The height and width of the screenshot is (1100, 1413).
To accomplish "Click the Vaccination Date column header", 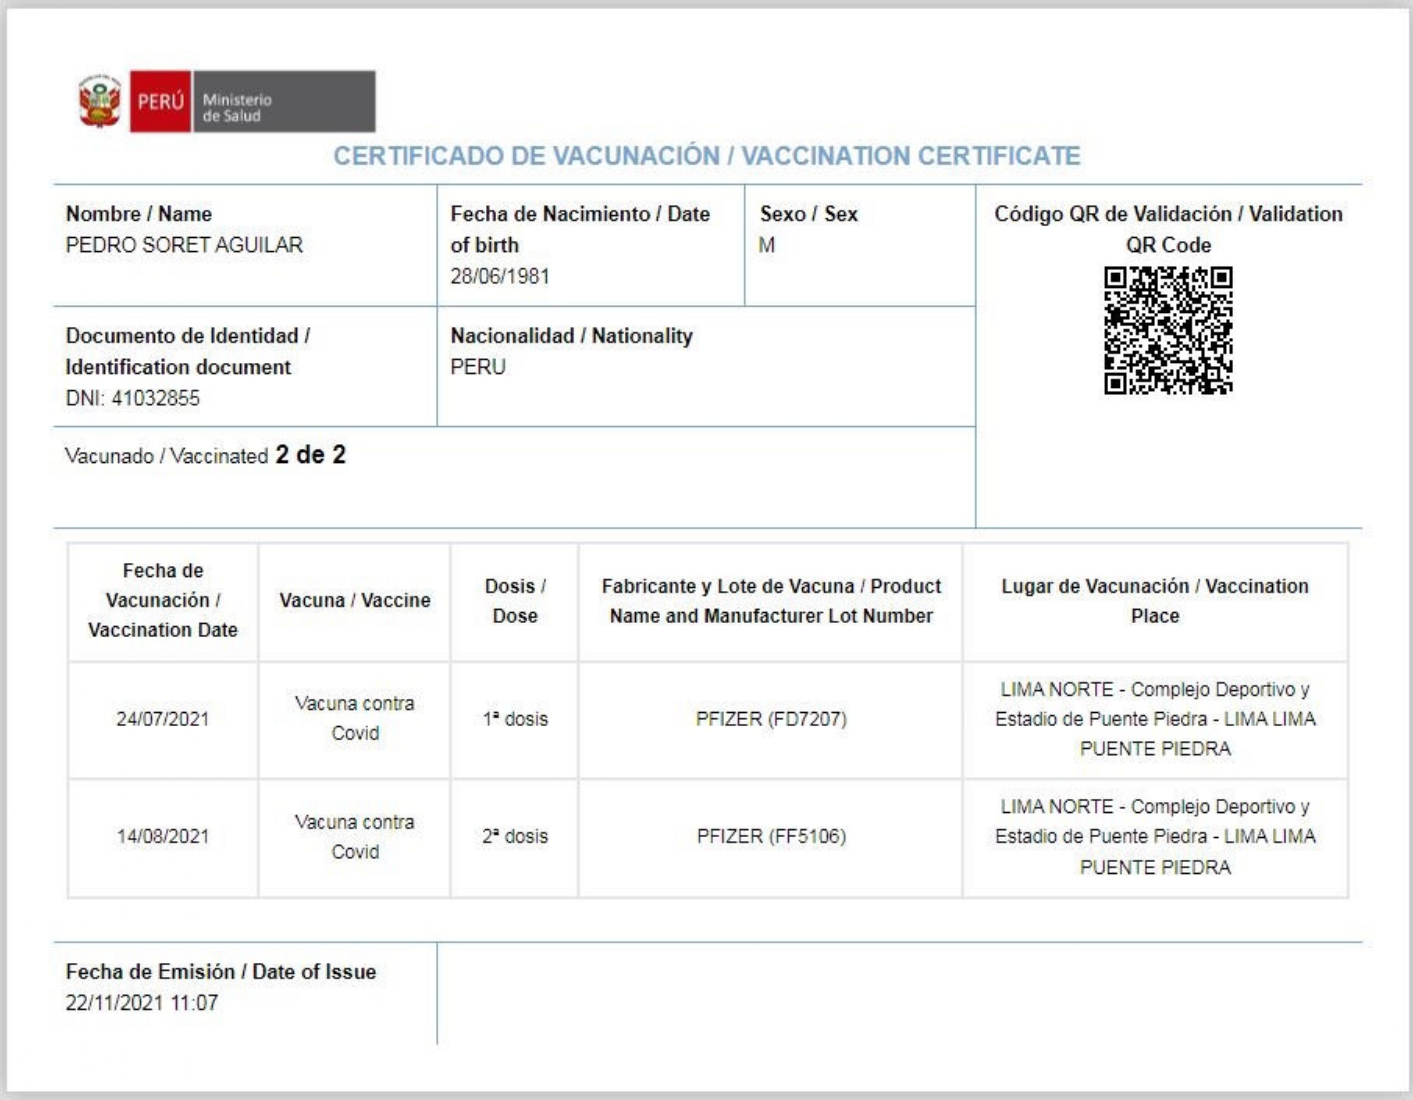I will (163, 600).
